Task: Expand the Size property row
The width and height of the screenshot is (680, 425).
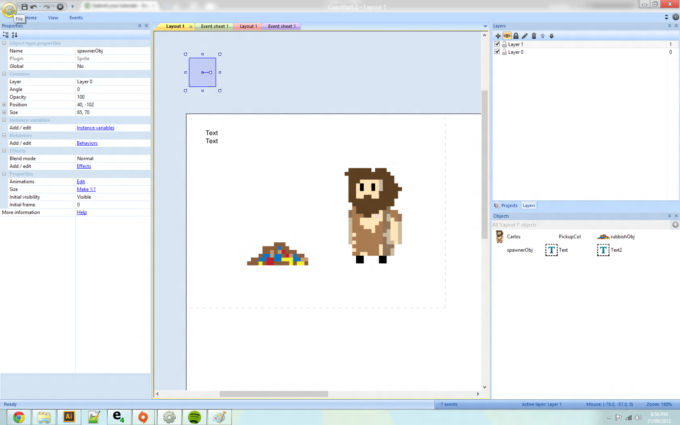Action: (4, 112)
